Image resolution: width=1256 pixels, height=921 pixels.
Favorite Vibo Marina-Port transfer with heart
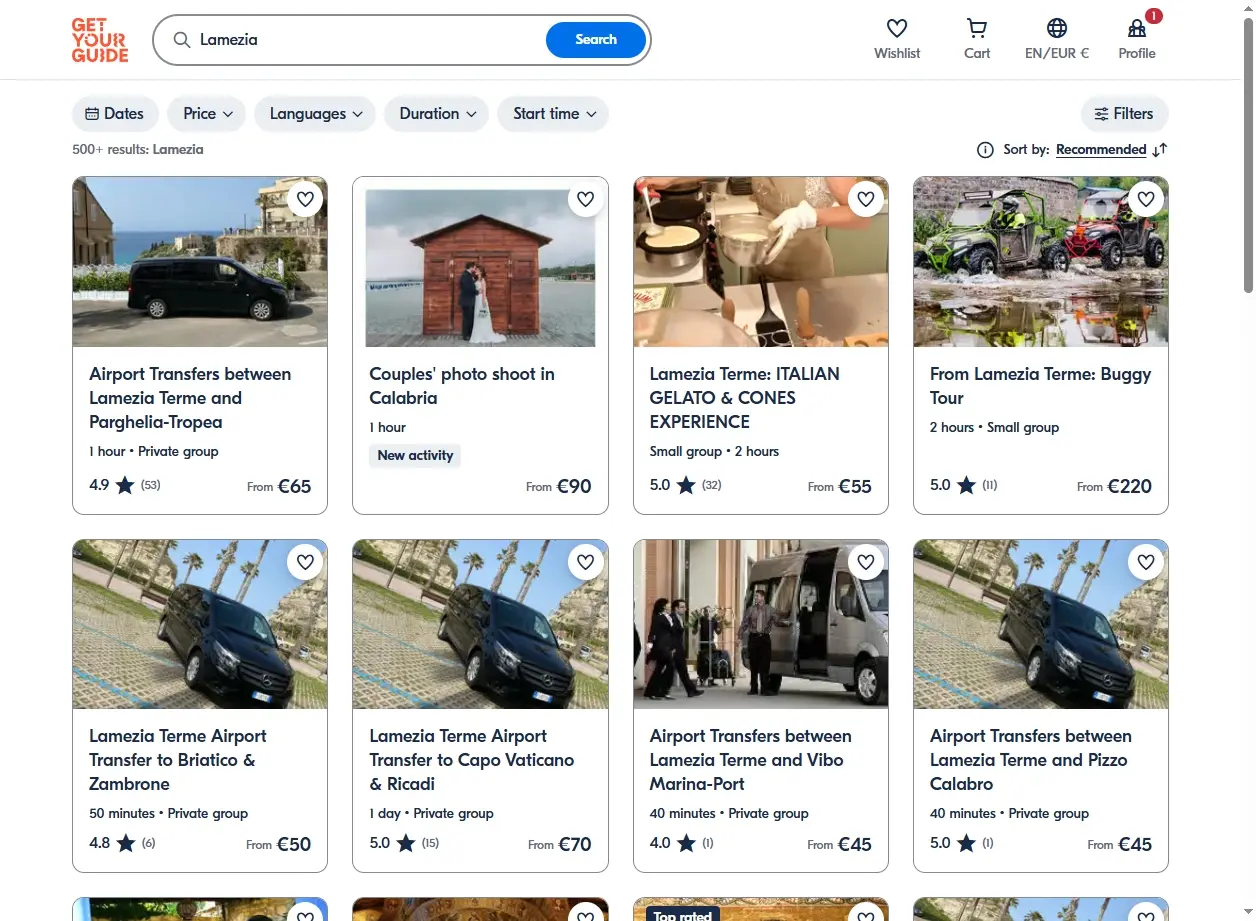866,562
